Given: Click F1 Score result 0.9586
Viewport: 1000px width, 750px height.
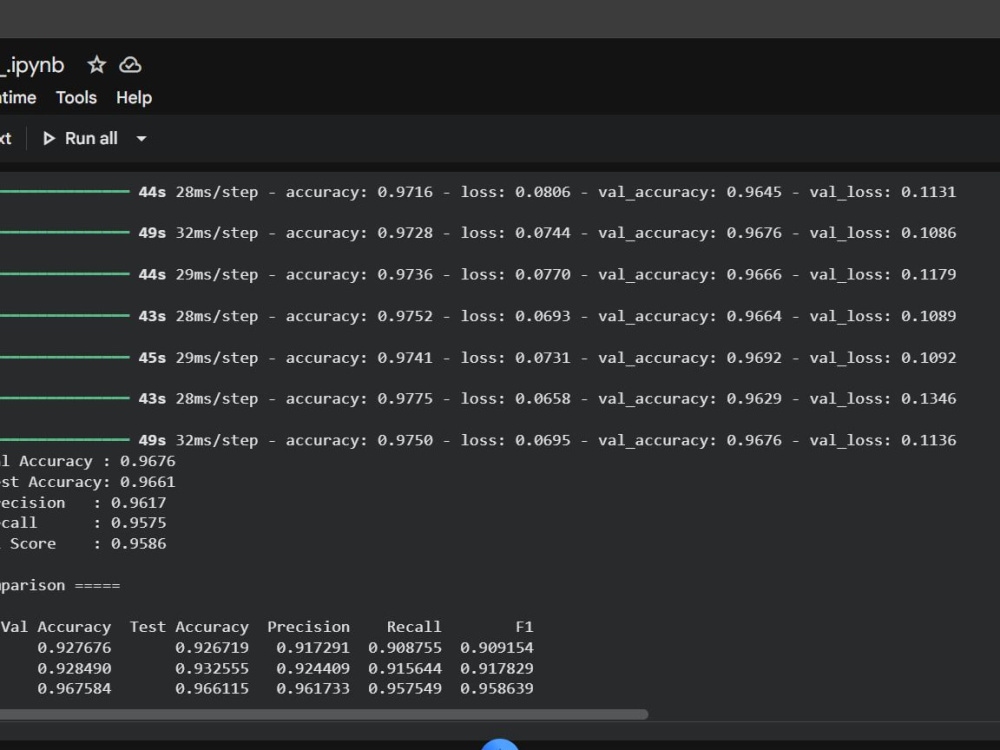Looking at the screenshot, I should click(138, 544).
